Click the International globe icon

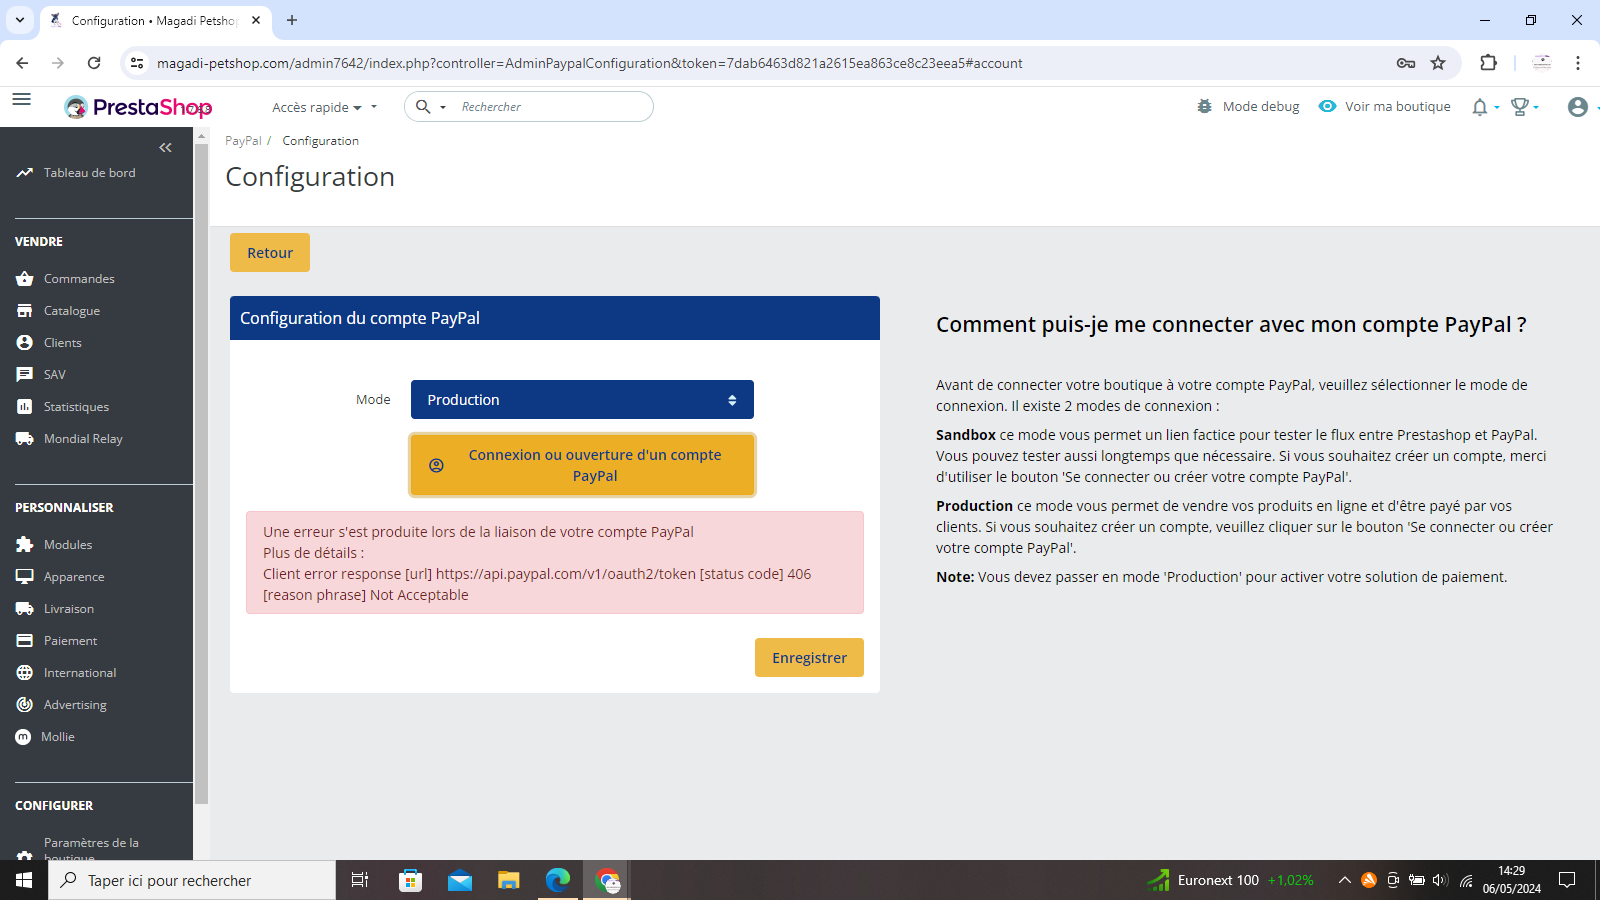(x=25, y=673)
